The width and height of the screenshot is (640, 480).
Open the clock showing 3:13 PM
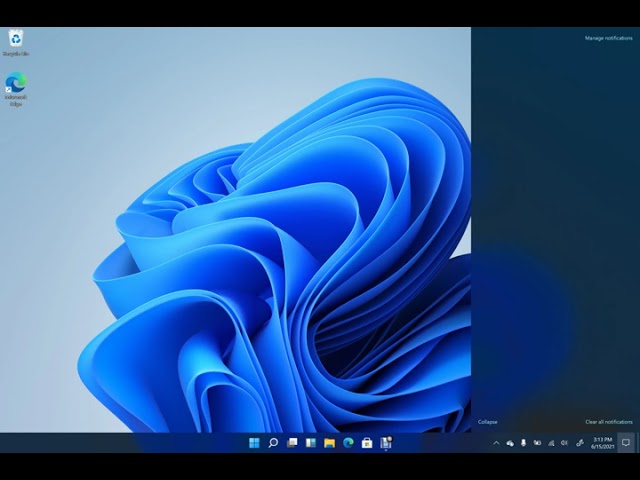(x=603, y=443)
